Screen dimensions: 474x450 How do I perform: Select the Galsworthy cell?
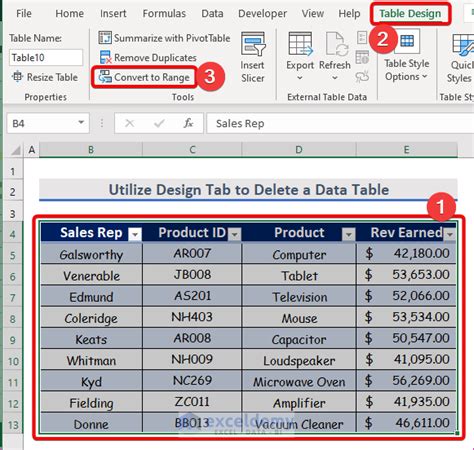[91, 254]
